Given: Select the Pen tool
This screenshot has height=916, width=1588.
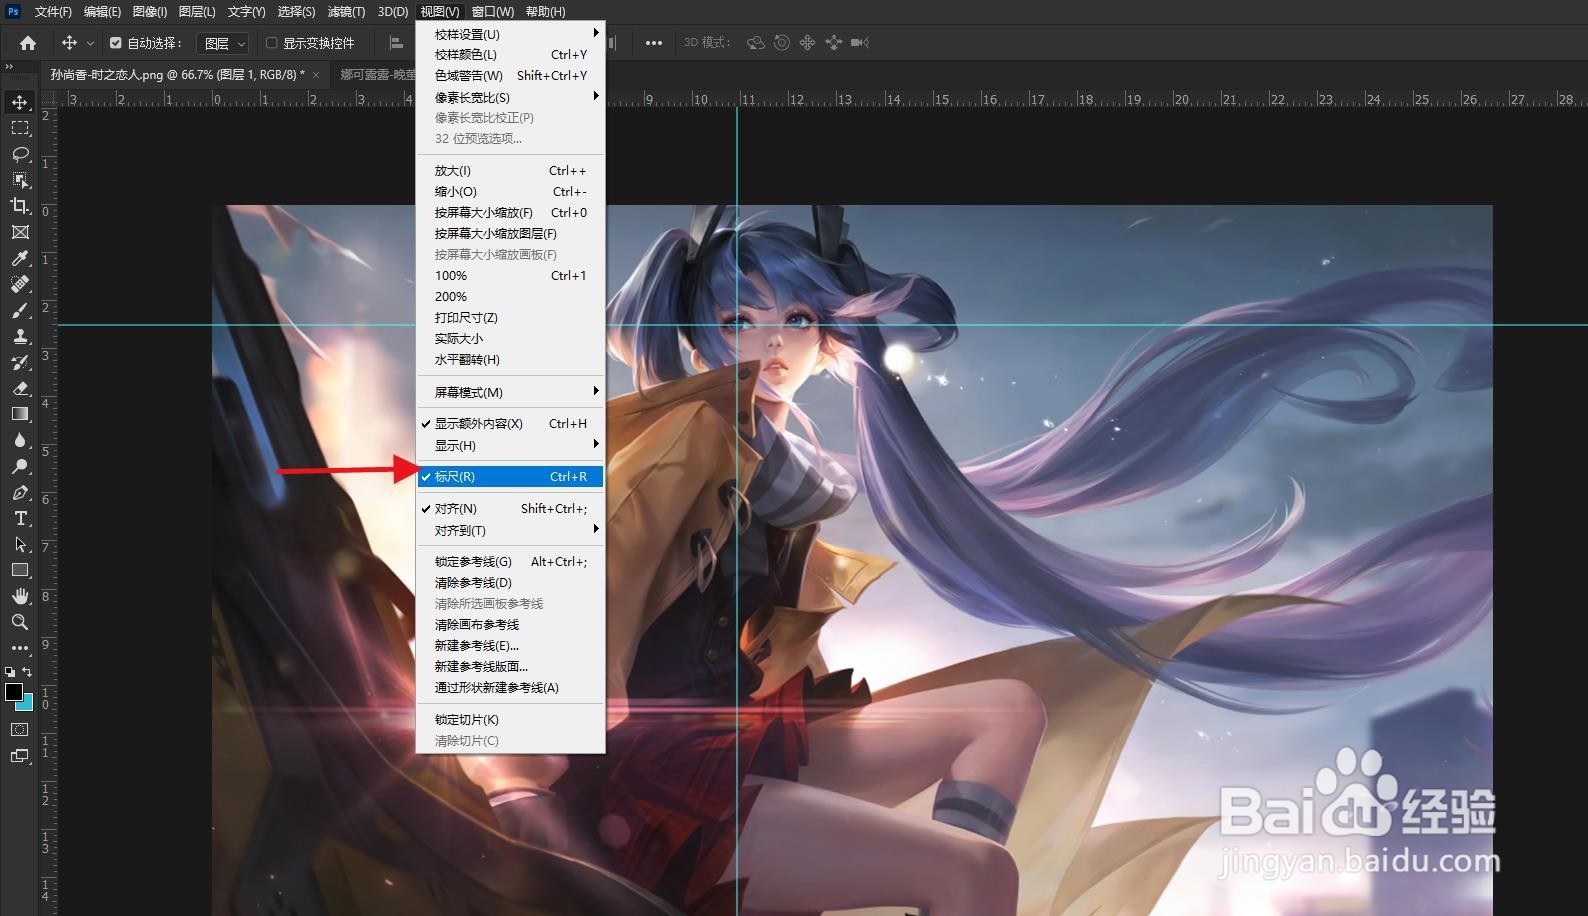Looking at the screenshot, I should click(x=20, y=492).
